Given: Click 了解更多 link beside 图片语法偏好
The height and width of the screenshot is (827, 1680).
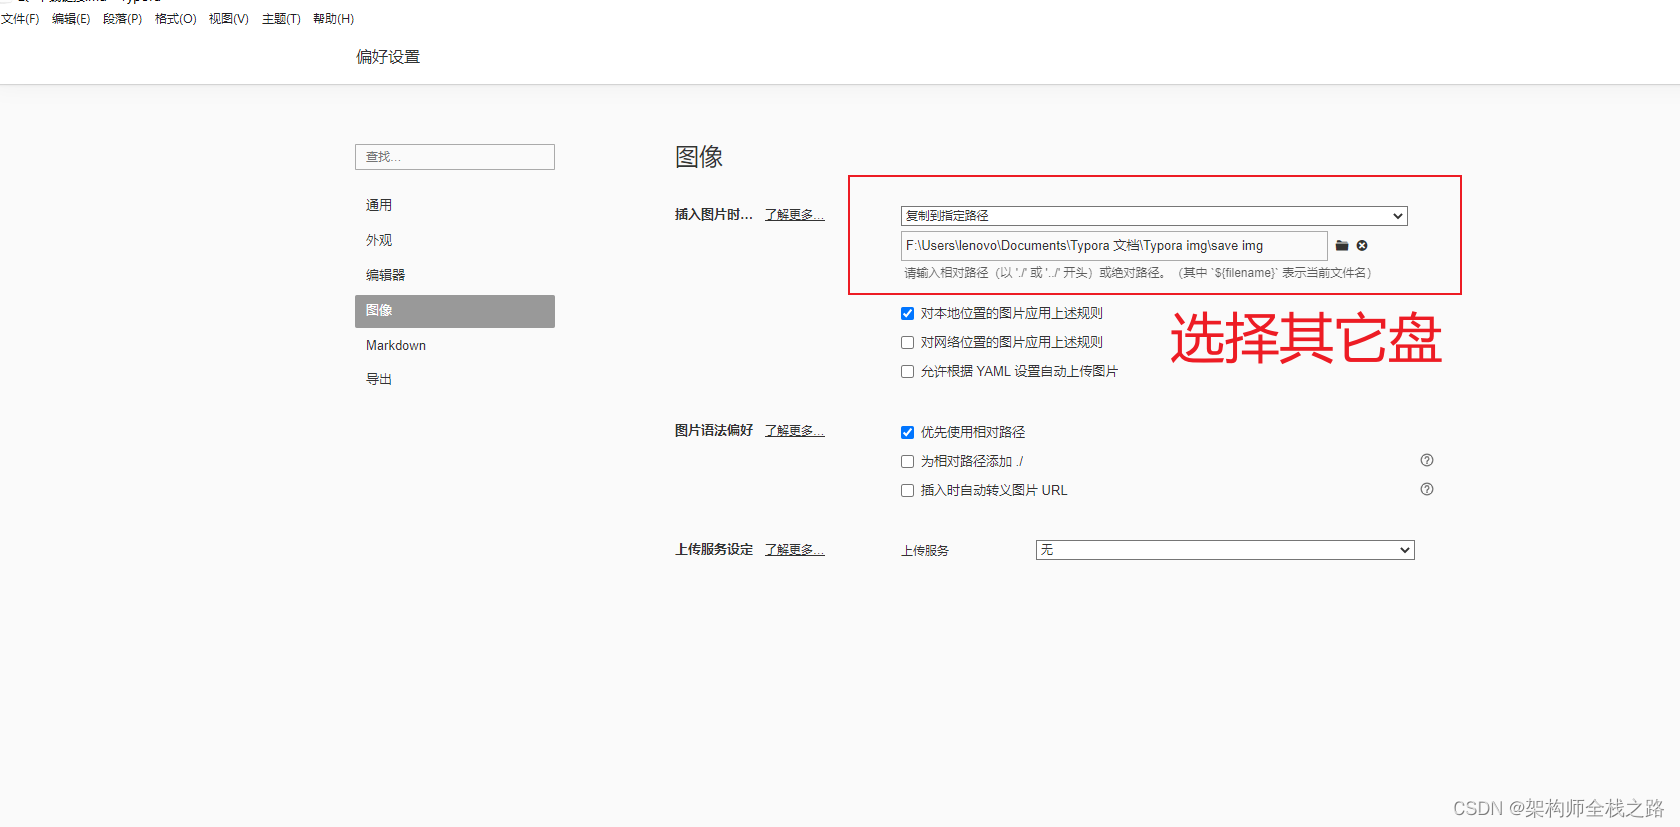Looking at the screenshot, I should (x=795, y=431).
